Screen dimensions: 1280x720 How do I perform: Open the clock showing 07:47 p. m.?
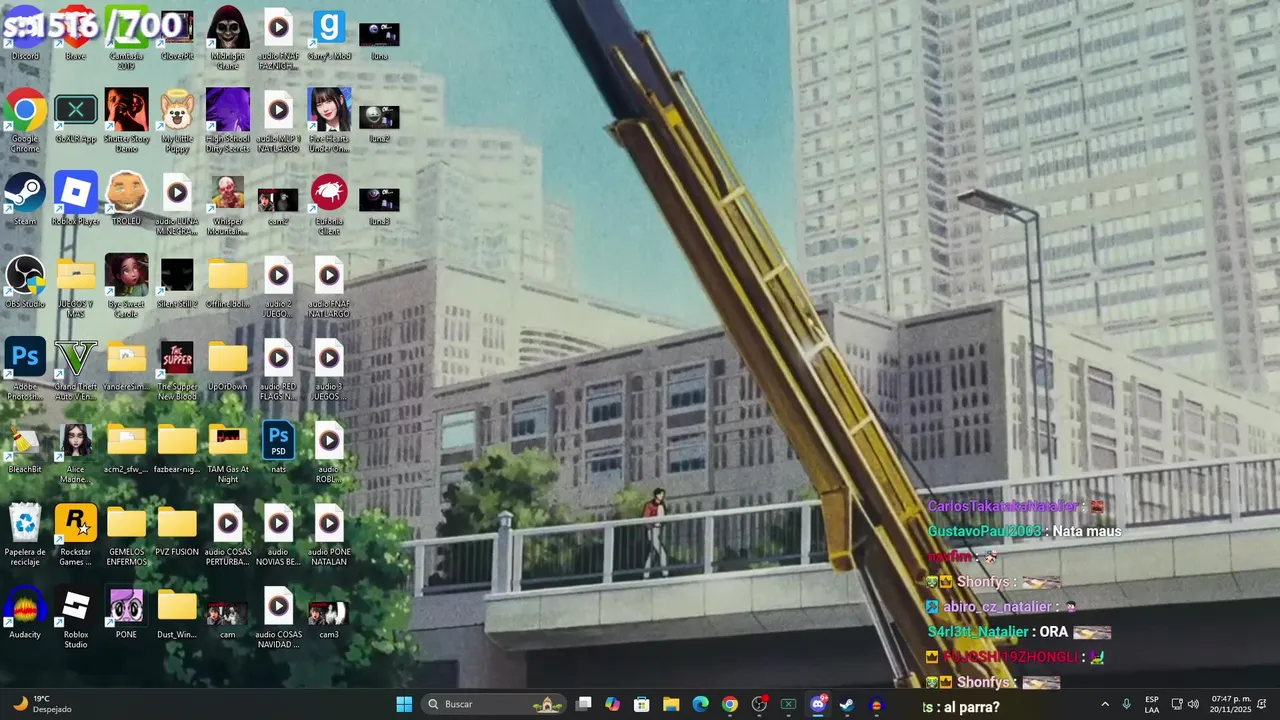(x=1231, y=704)
